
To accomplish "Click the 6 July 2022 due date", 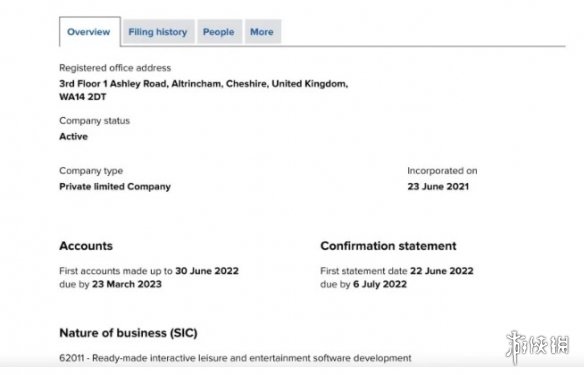I will click(x=380, y=284).
